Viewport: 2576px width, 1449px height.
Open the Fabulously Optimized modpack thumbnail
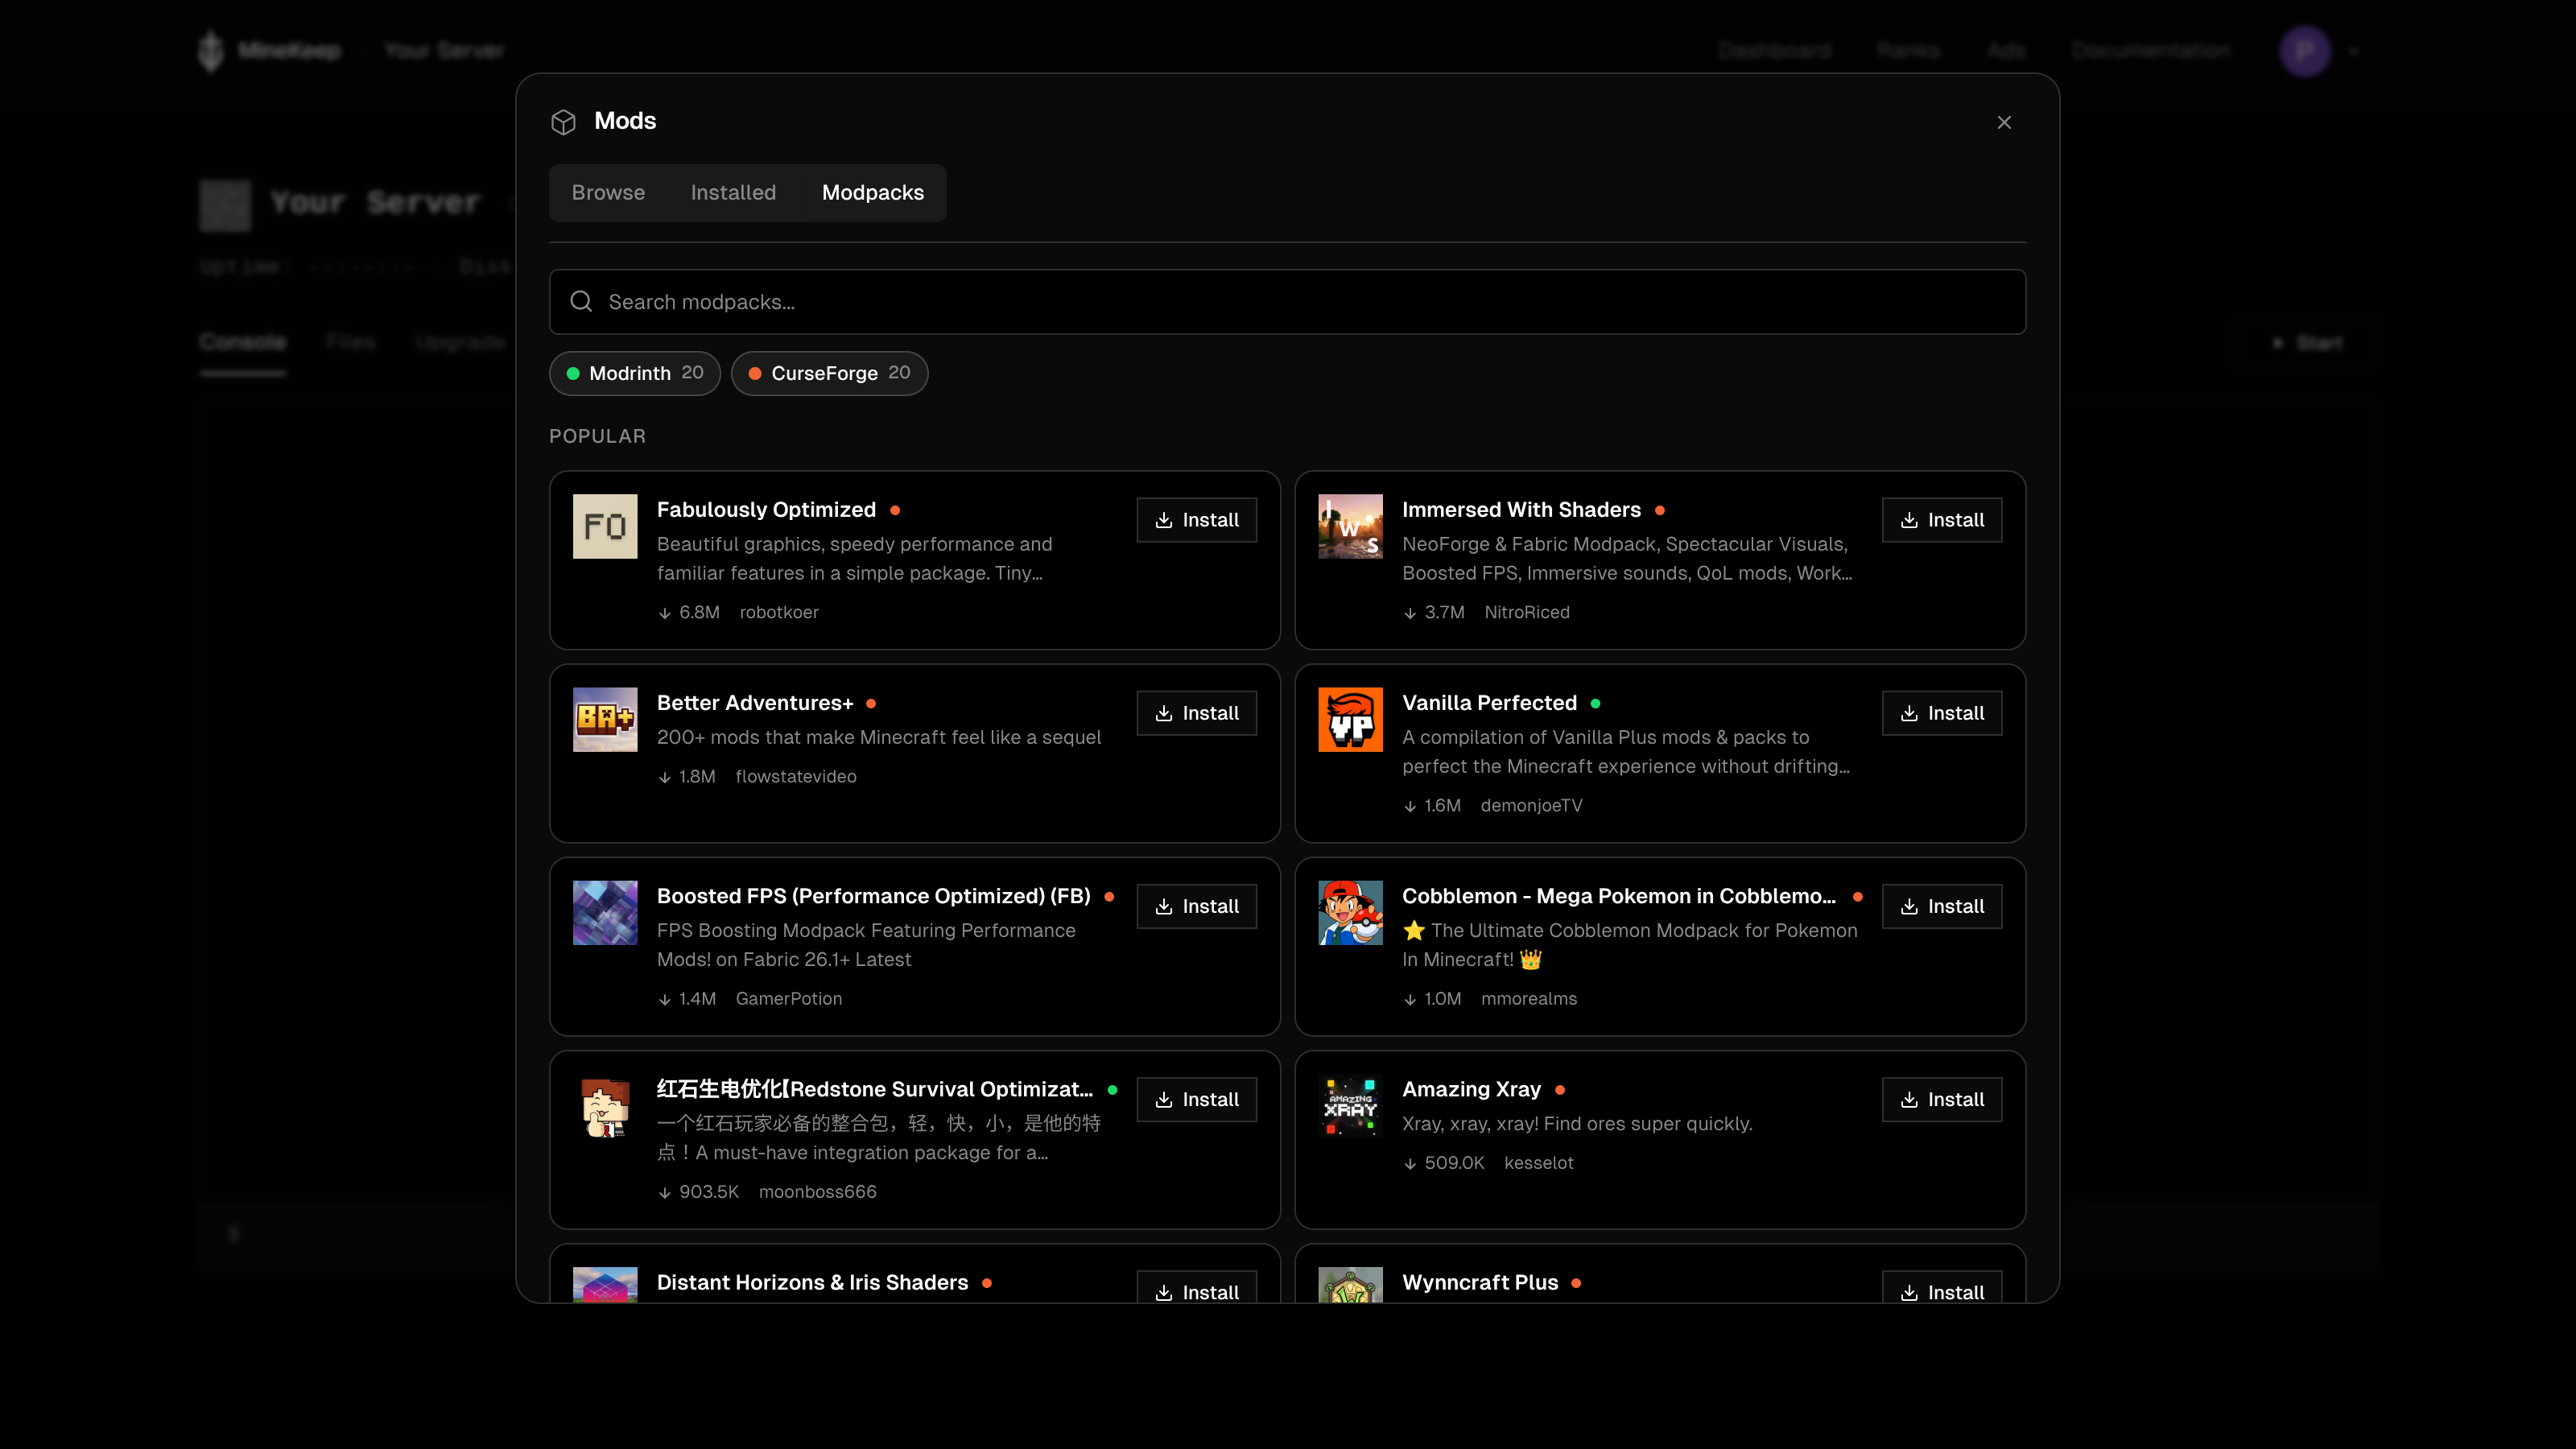coord(604,526)
